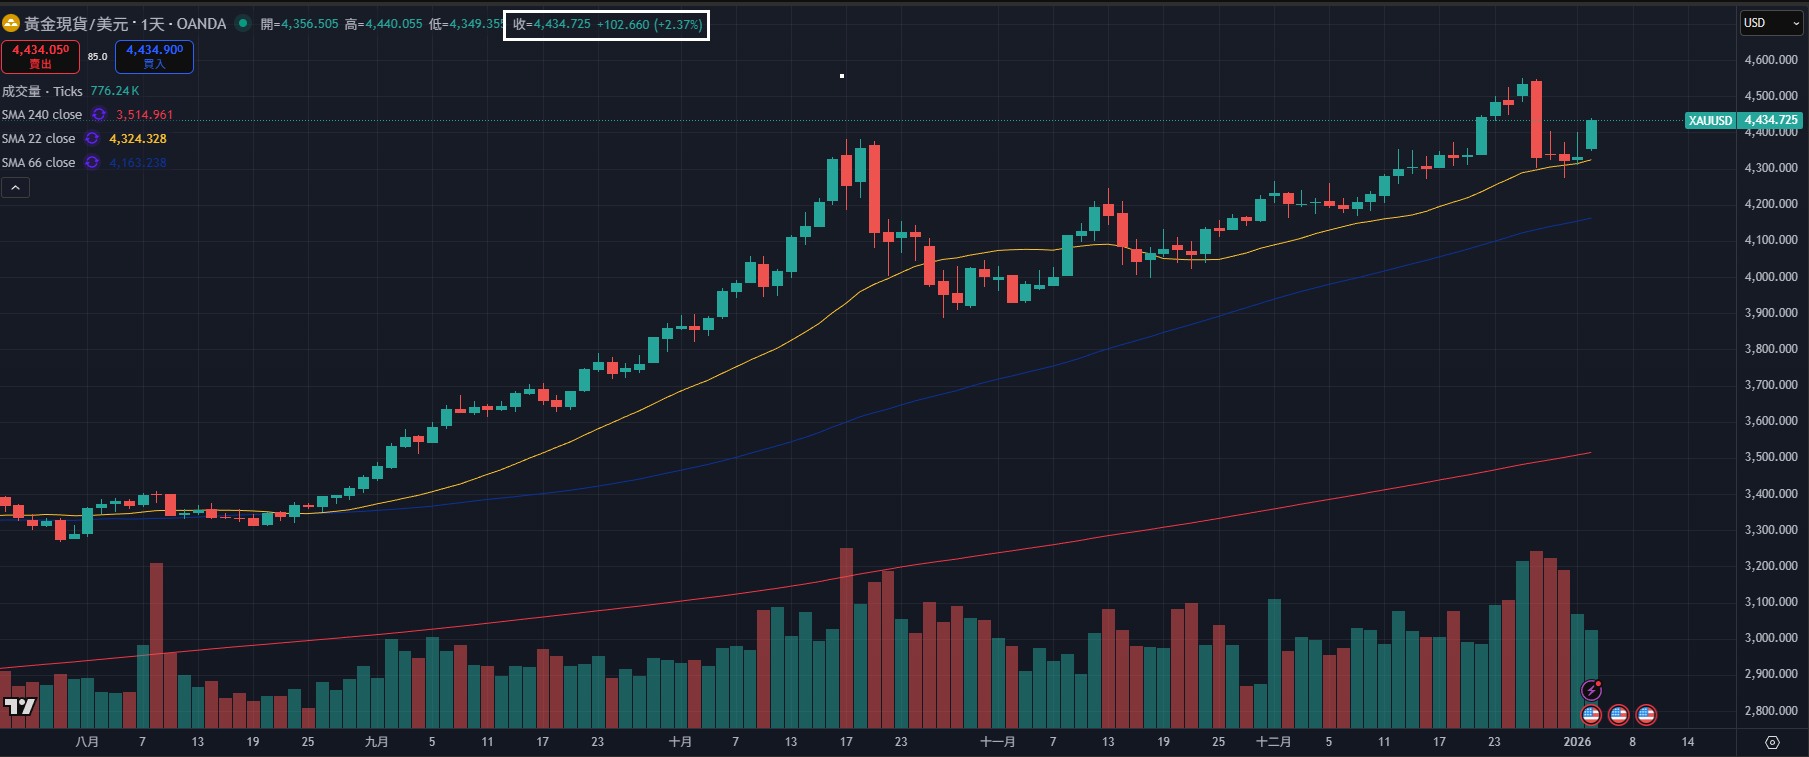The width and height of the screenshot is (1809, 757).
Task: Click the first US flag economic event
Action: click(1591, 715)
